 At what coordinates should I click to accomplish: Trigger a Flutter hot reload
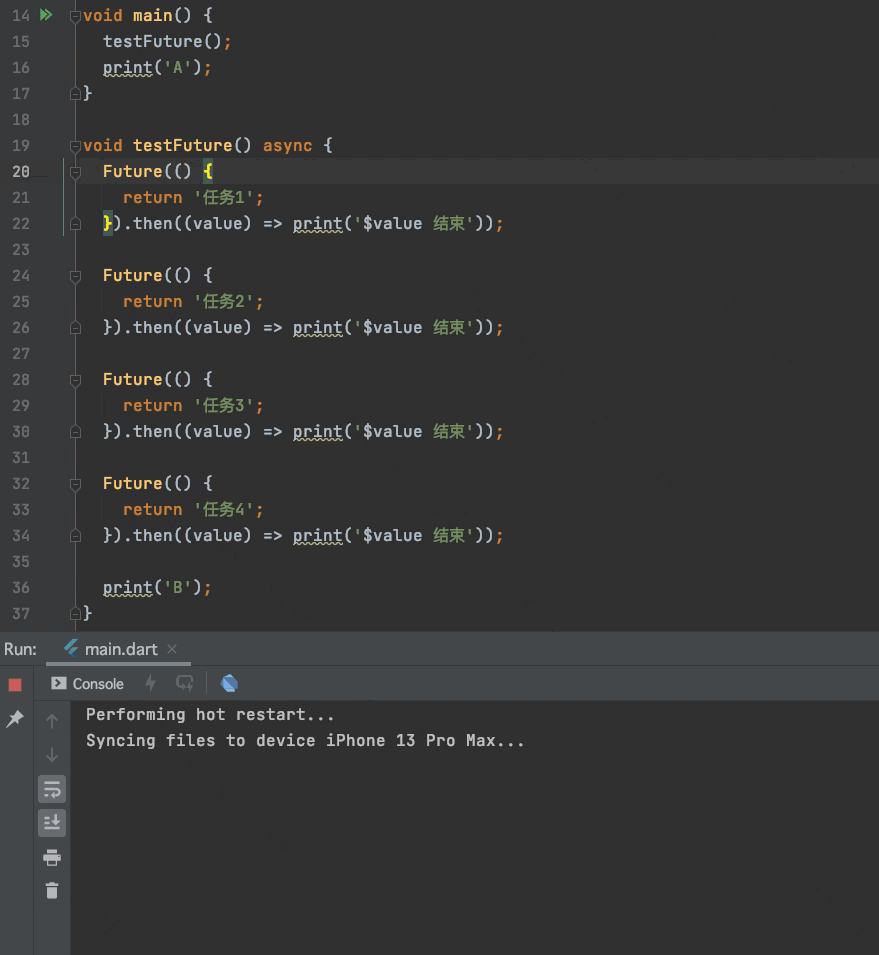pos(148,683)
